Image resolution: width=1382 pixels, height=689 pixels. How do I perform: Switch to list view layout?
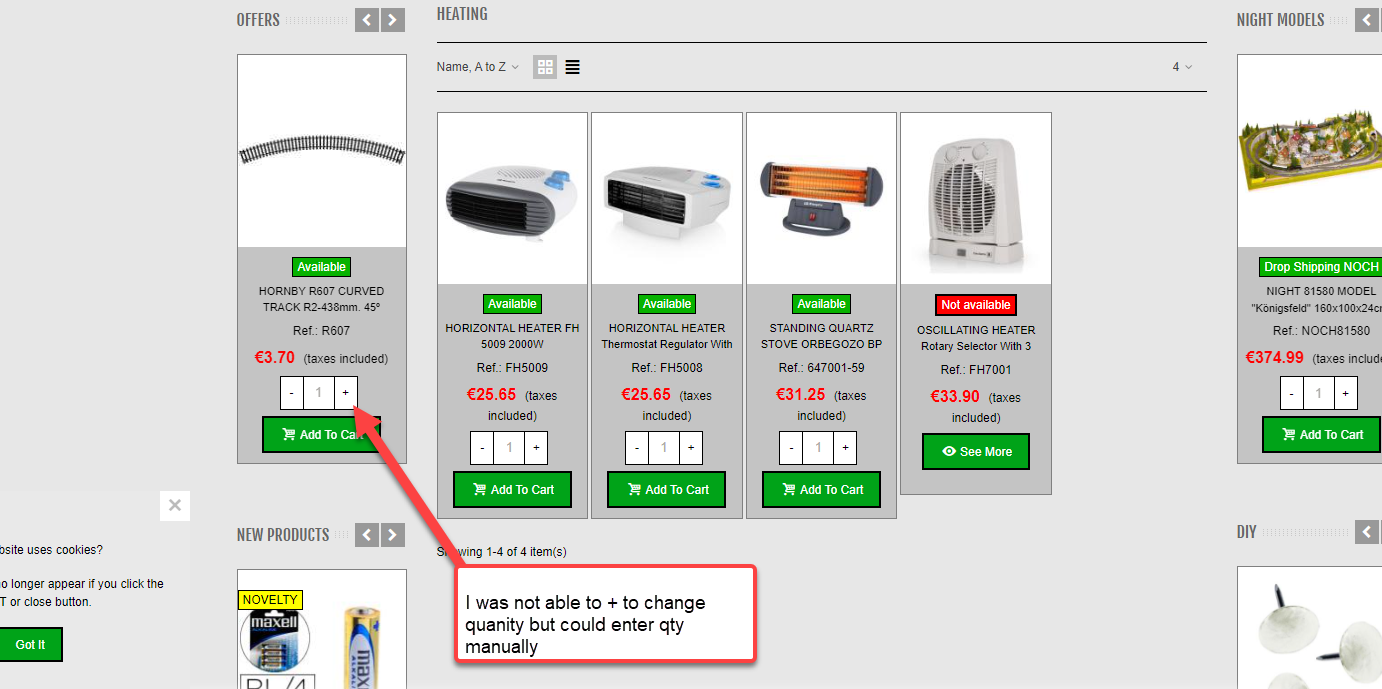tap(572, 67)
